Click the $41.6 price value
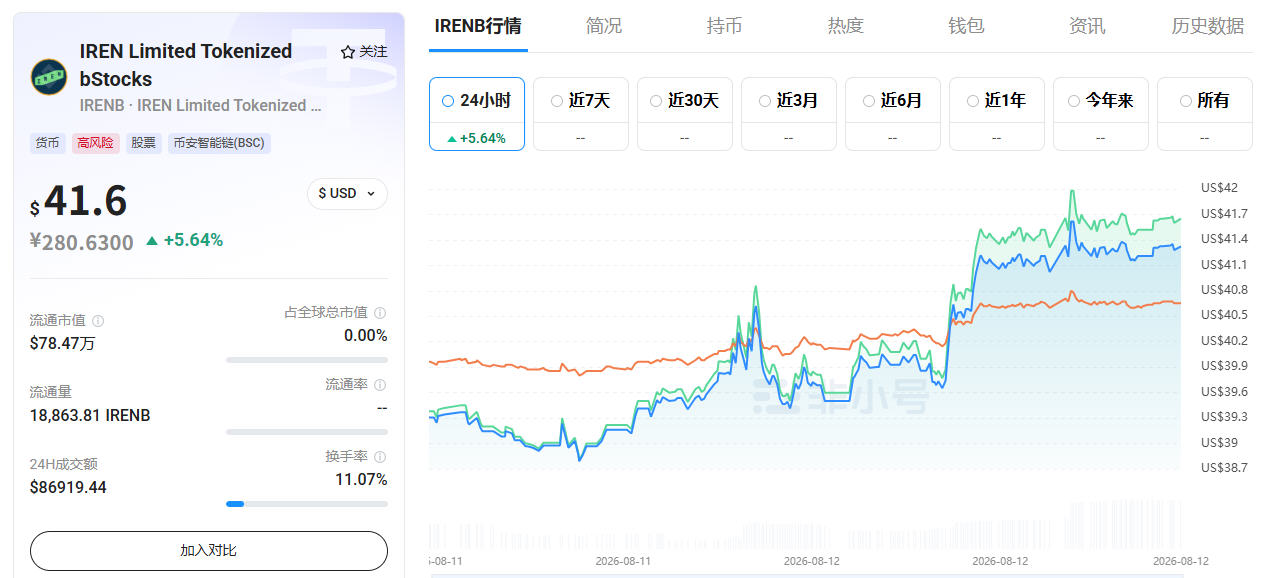1262x578 pixels. (79, 201)
